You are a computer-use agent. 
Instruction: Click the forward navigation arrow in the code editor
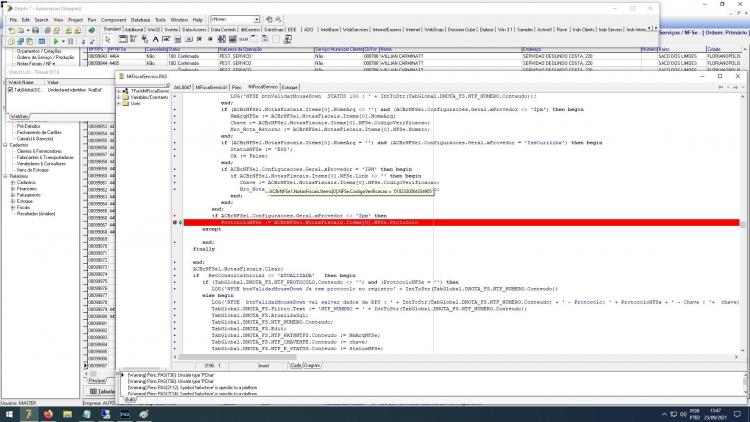tap(735, 87)
